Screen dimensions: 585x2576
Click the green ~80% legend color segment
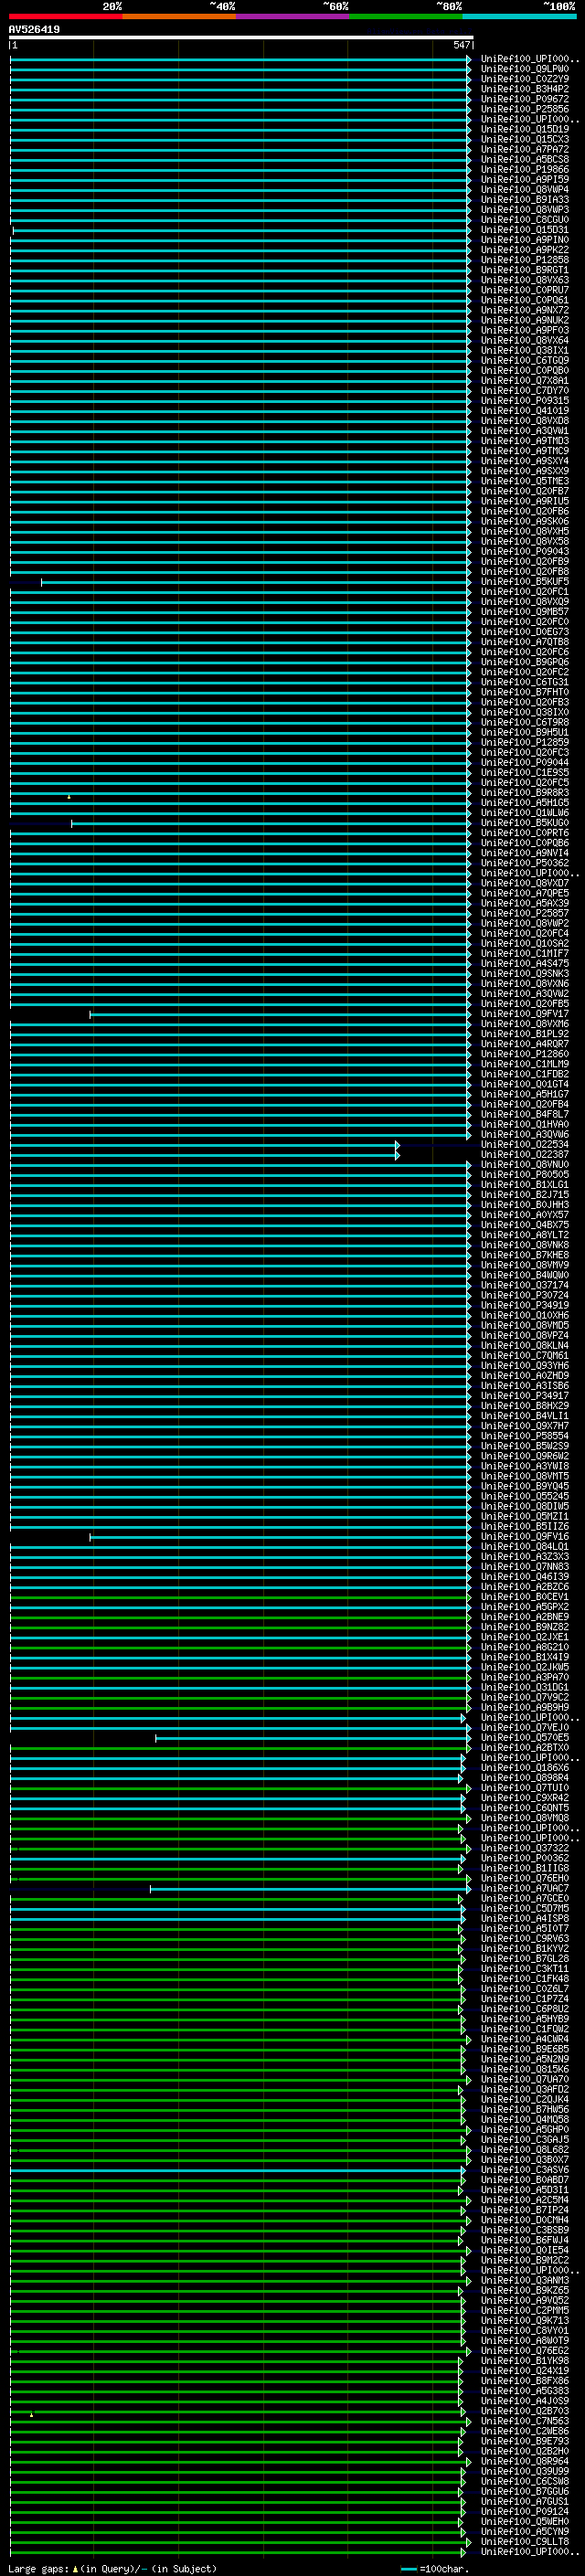[406, 16]
